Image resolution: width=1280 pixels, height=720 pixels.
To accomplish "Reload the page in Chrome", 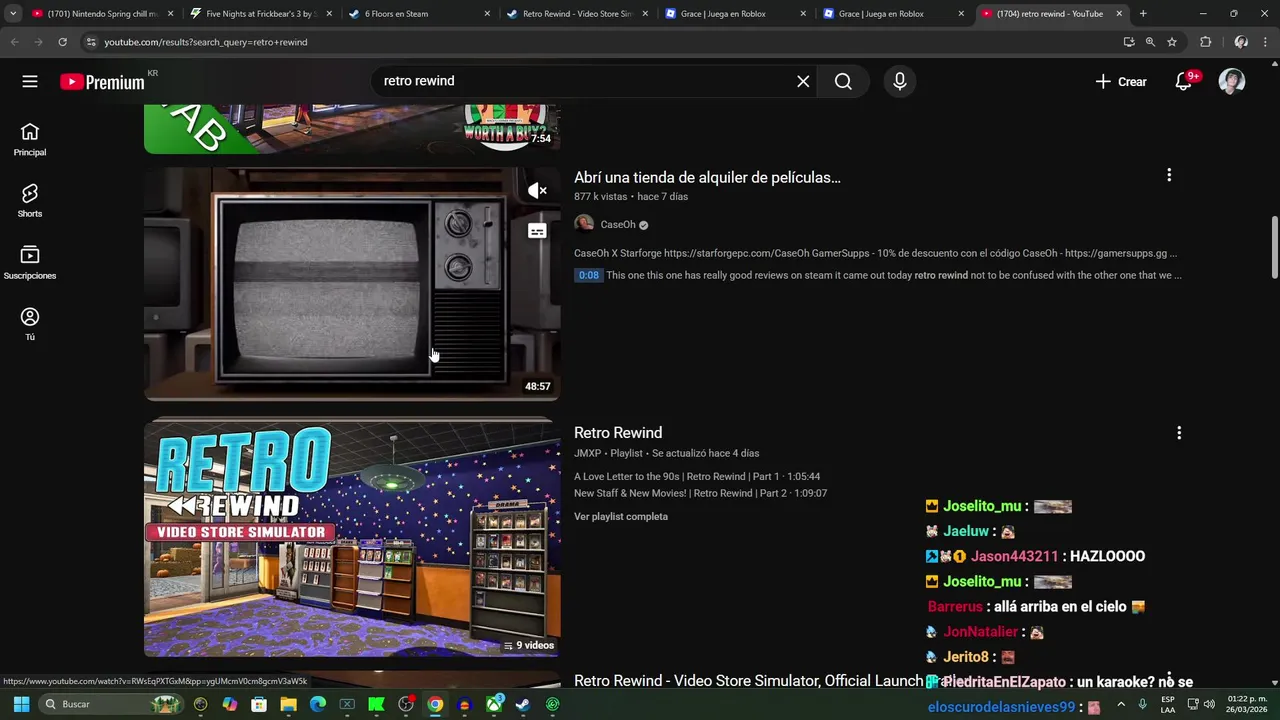I will (62, 42).
